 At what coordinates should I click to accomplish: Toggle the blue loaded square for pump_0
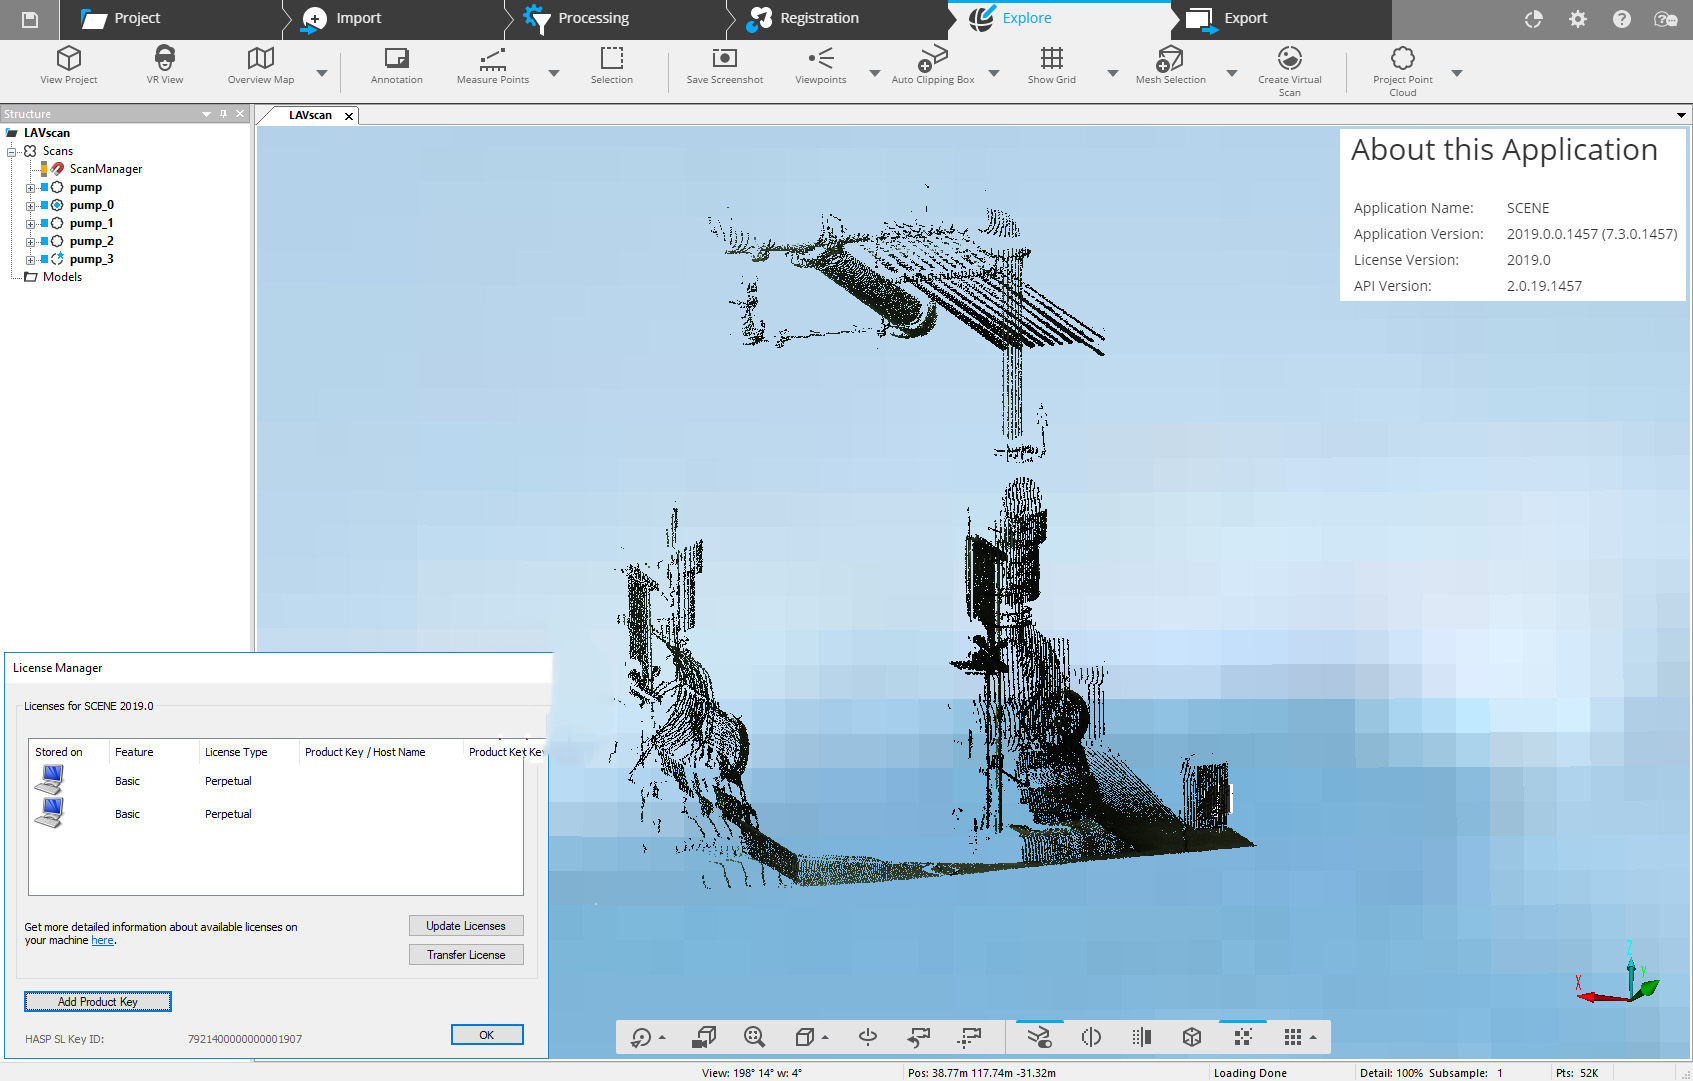point(44,205)
